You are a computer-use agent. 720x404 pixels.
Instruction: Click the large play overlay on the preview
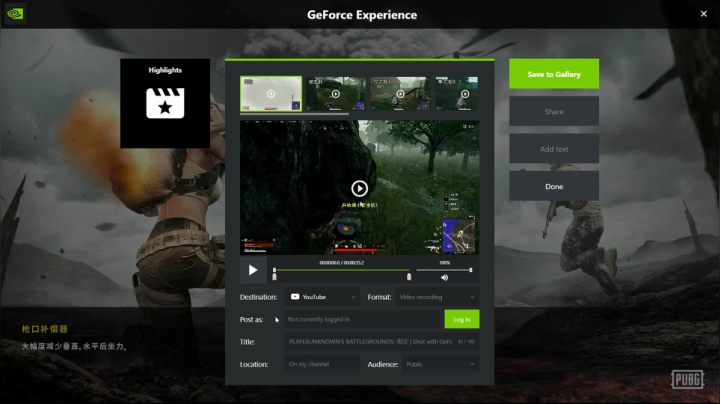(360, 188)
